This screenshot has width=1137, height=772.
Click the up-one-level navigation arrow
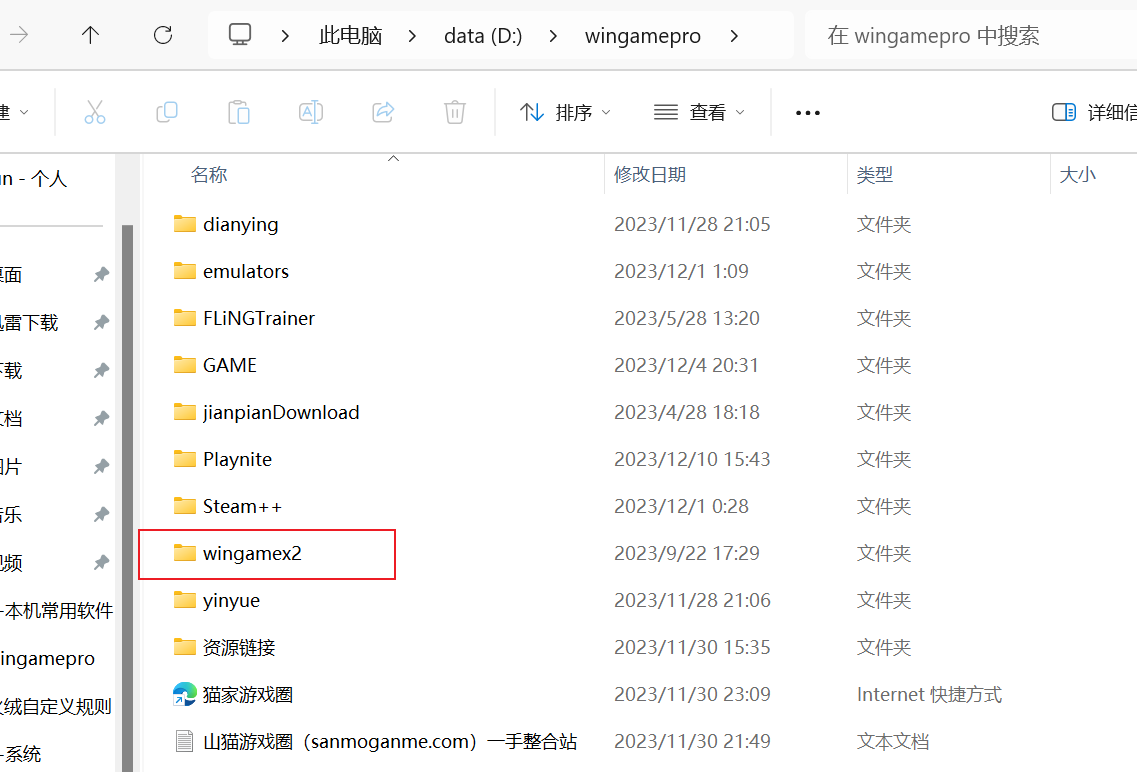coord(89,34)
